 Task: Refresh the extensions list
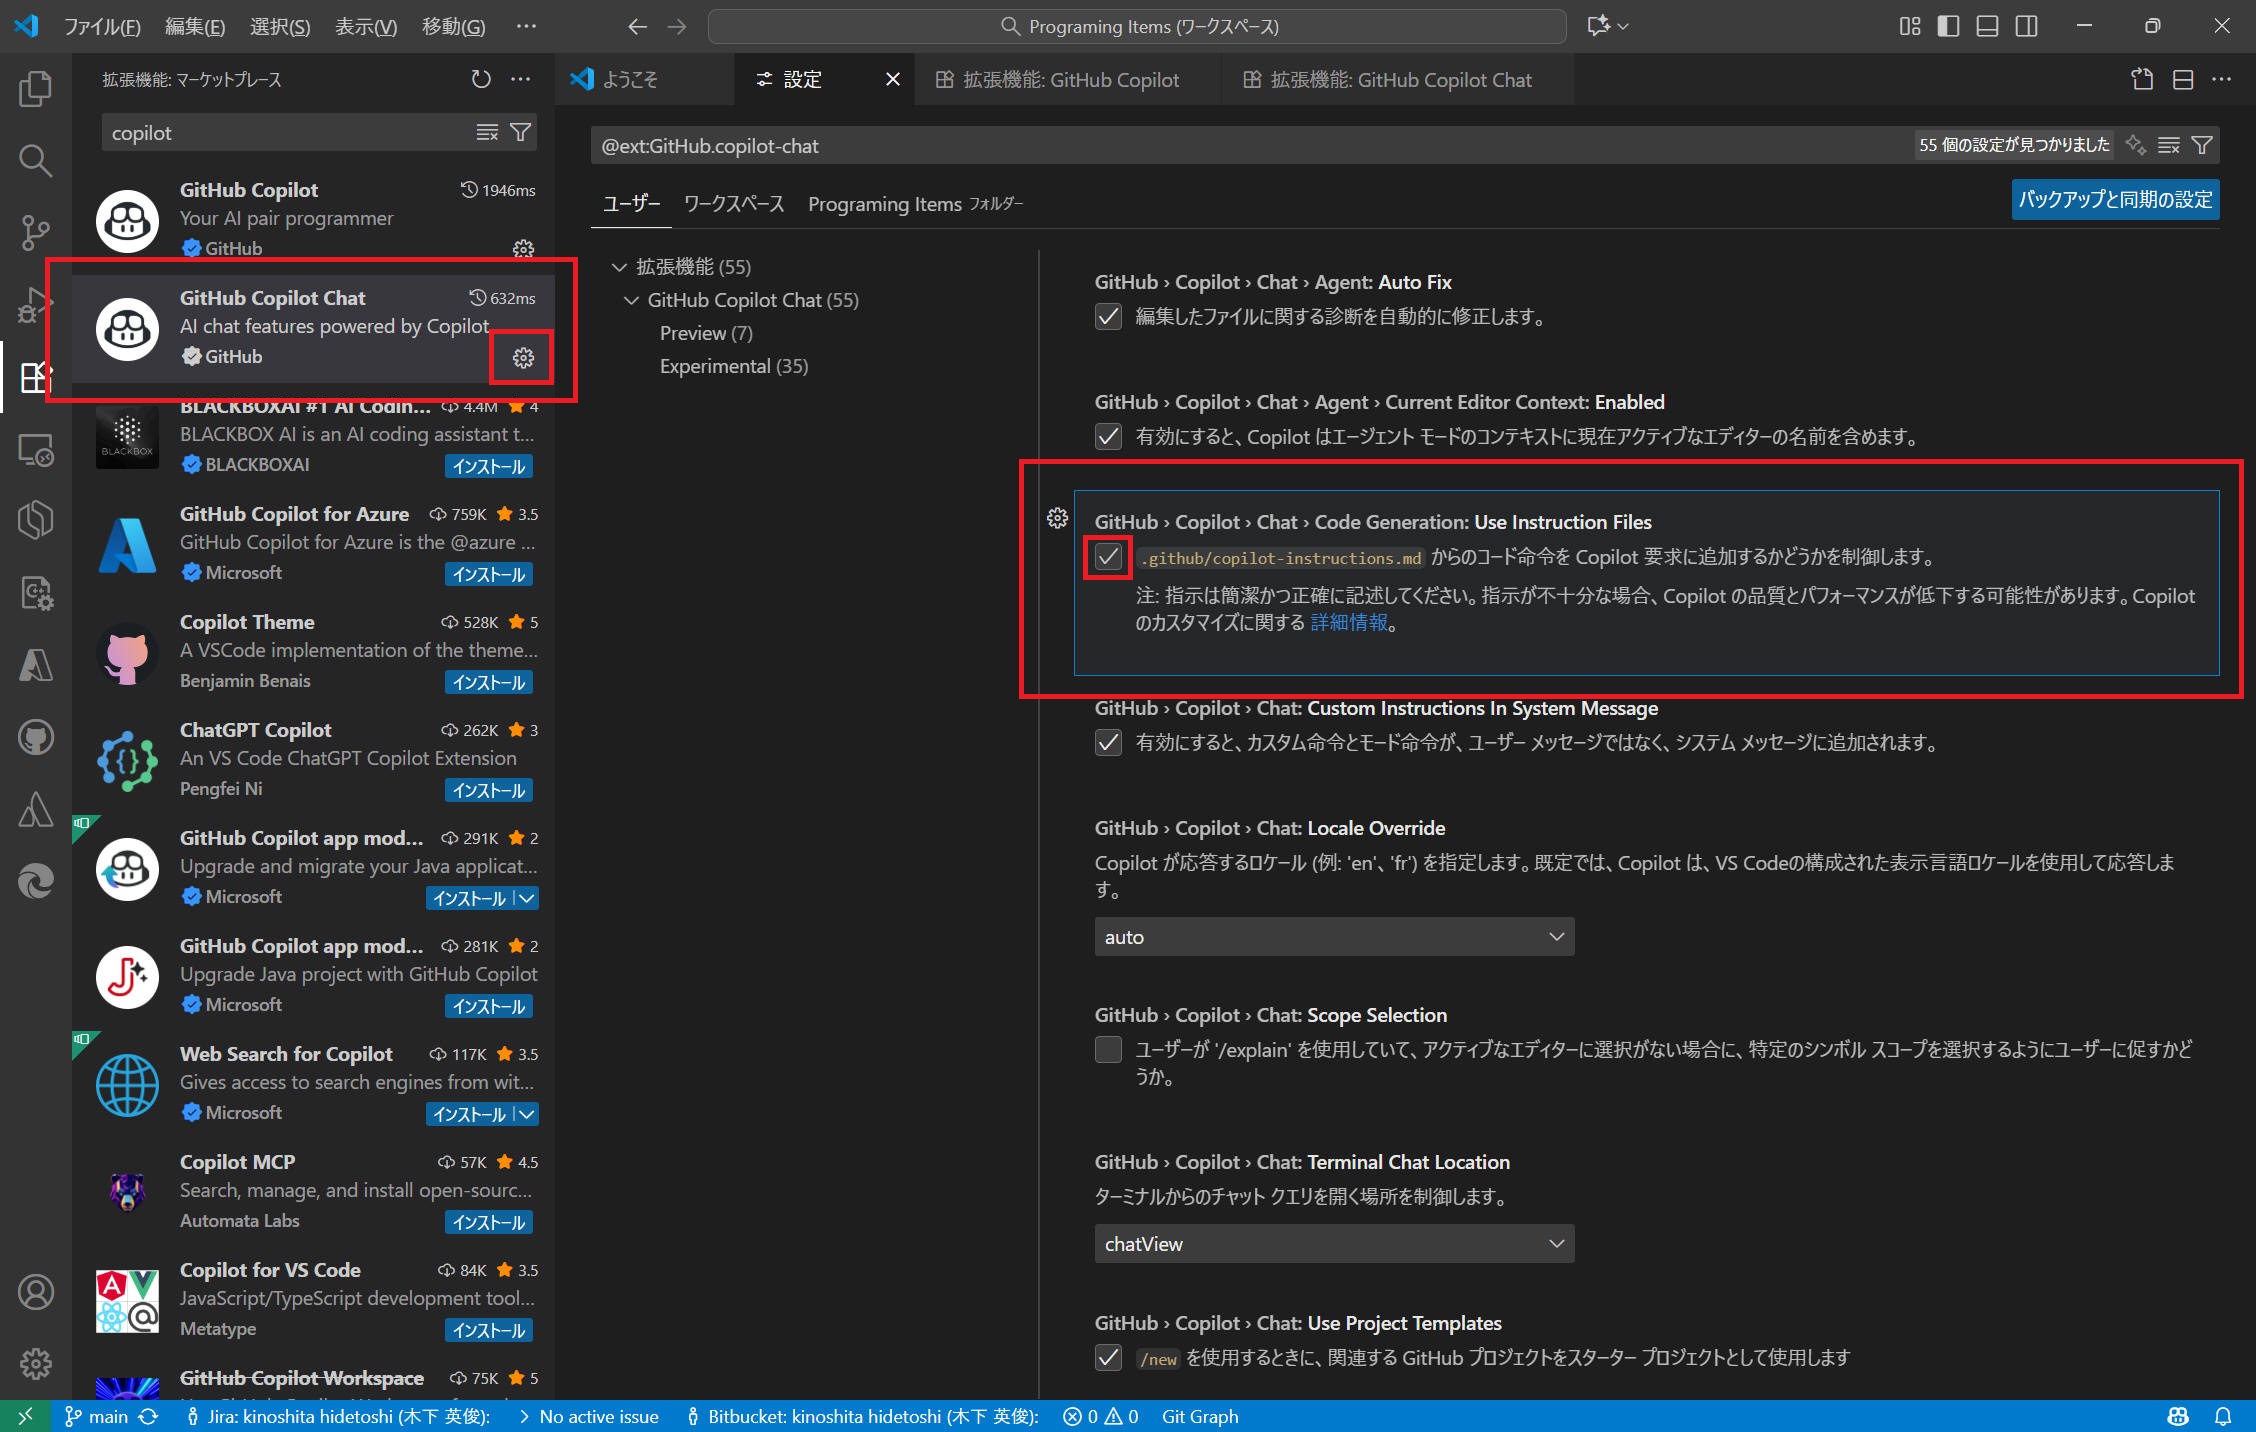481,80
